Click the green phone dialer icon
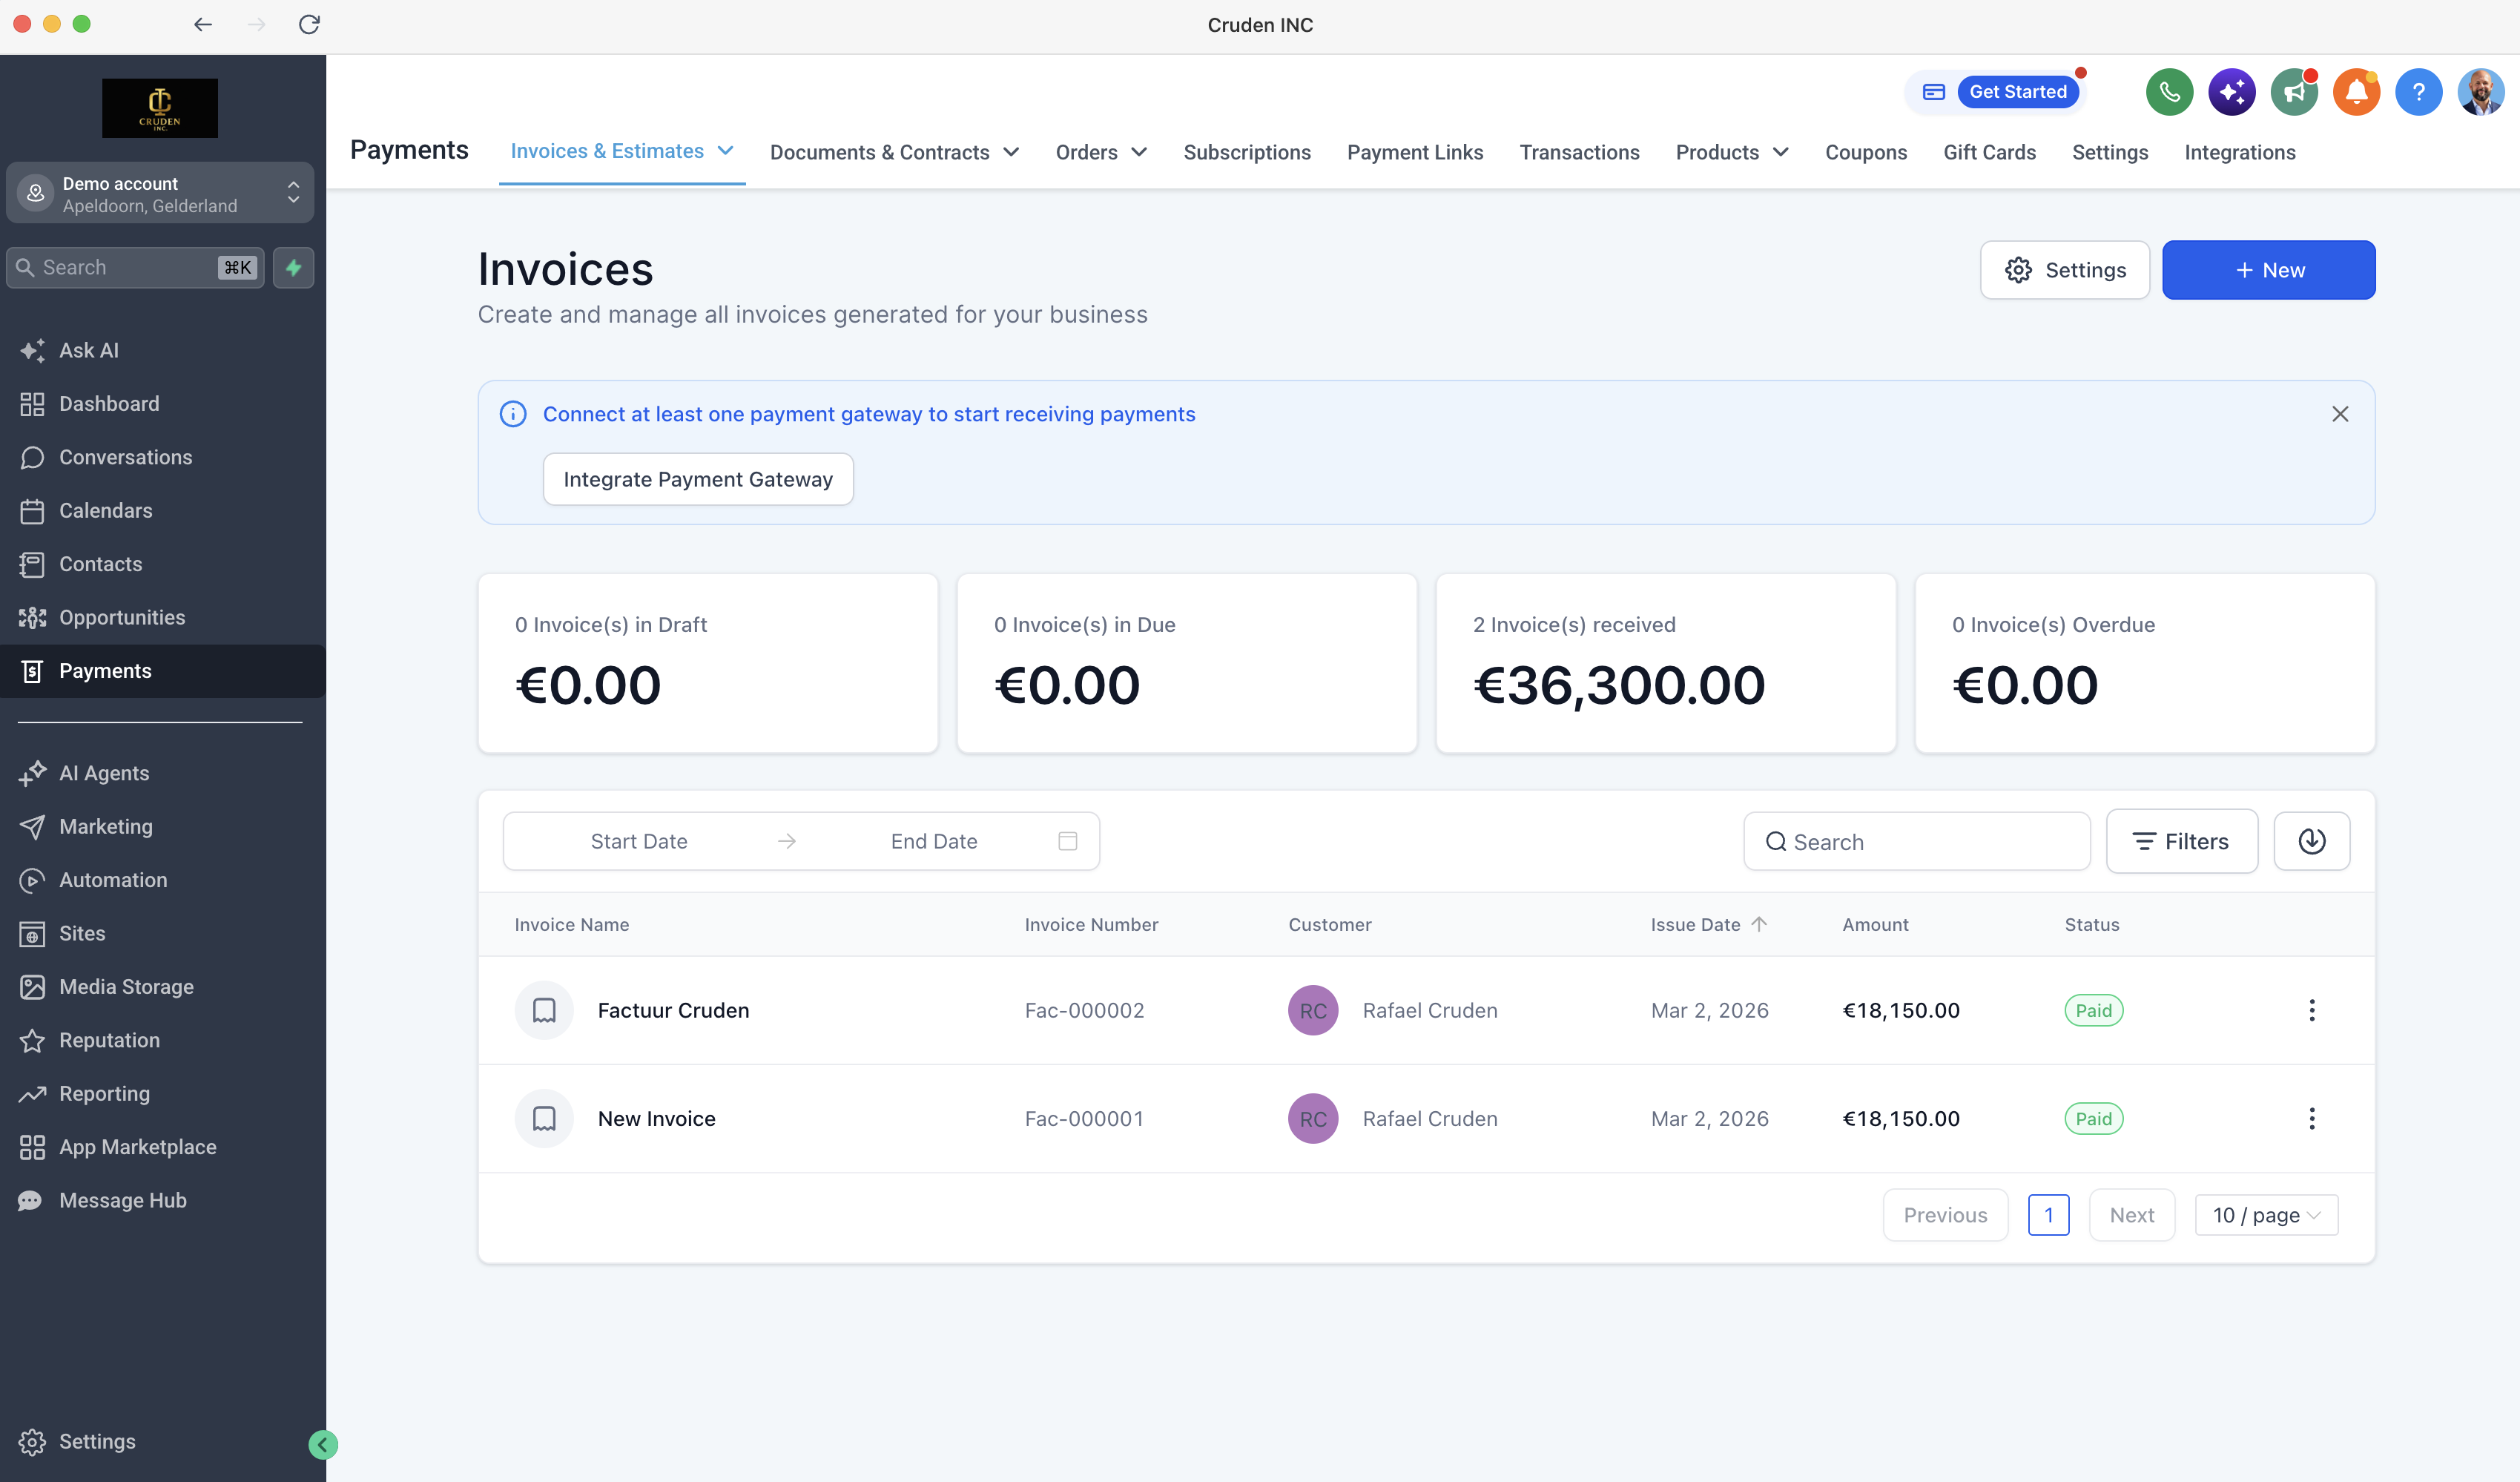This screenshot has width=2520, height=1482. point(2169,93)
